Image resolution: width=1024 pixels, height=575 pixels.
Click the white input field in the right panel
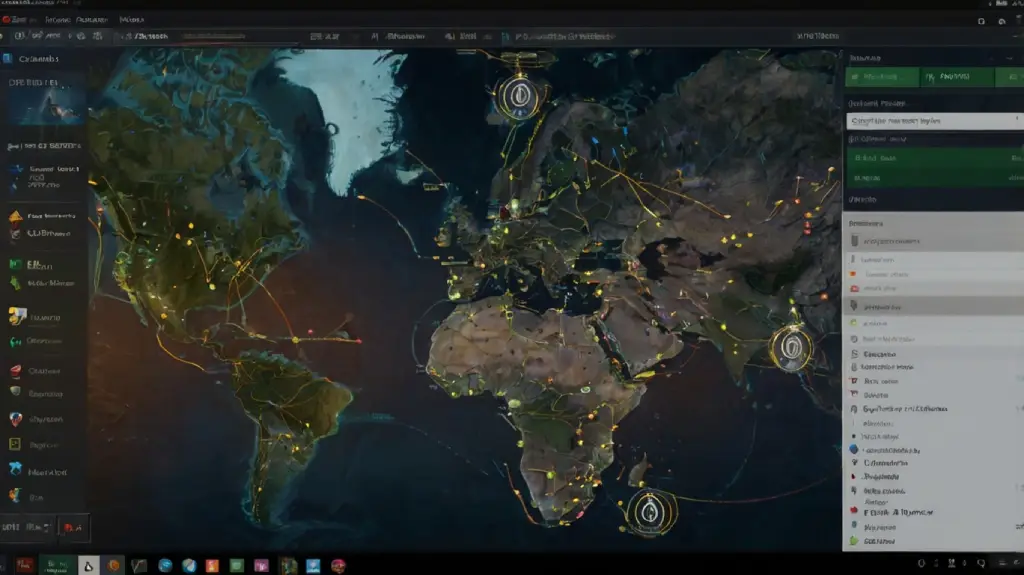coord(933,121)
